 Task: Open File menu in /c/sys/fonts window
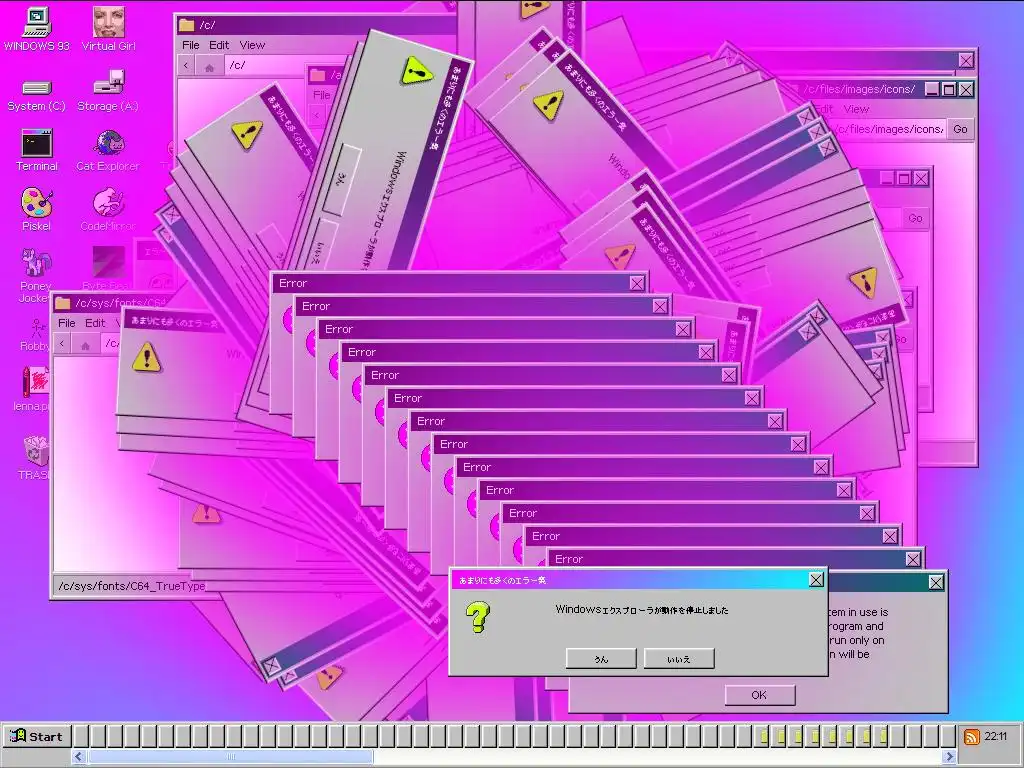coord(67,323)
